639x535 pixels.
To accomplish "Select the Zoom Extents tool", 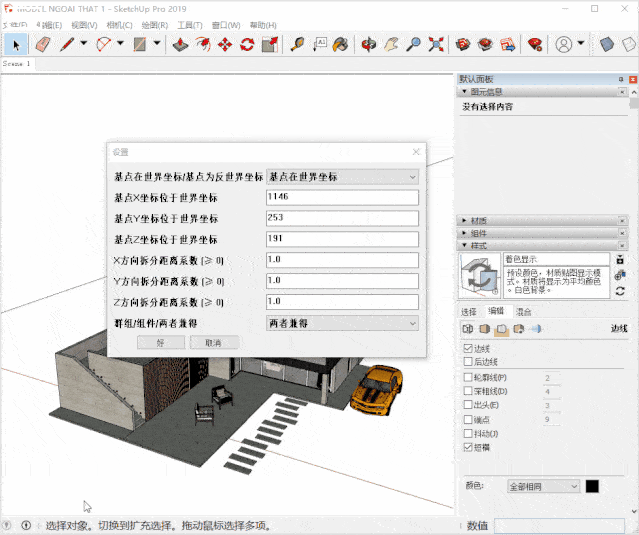I will tap(436, 44).
